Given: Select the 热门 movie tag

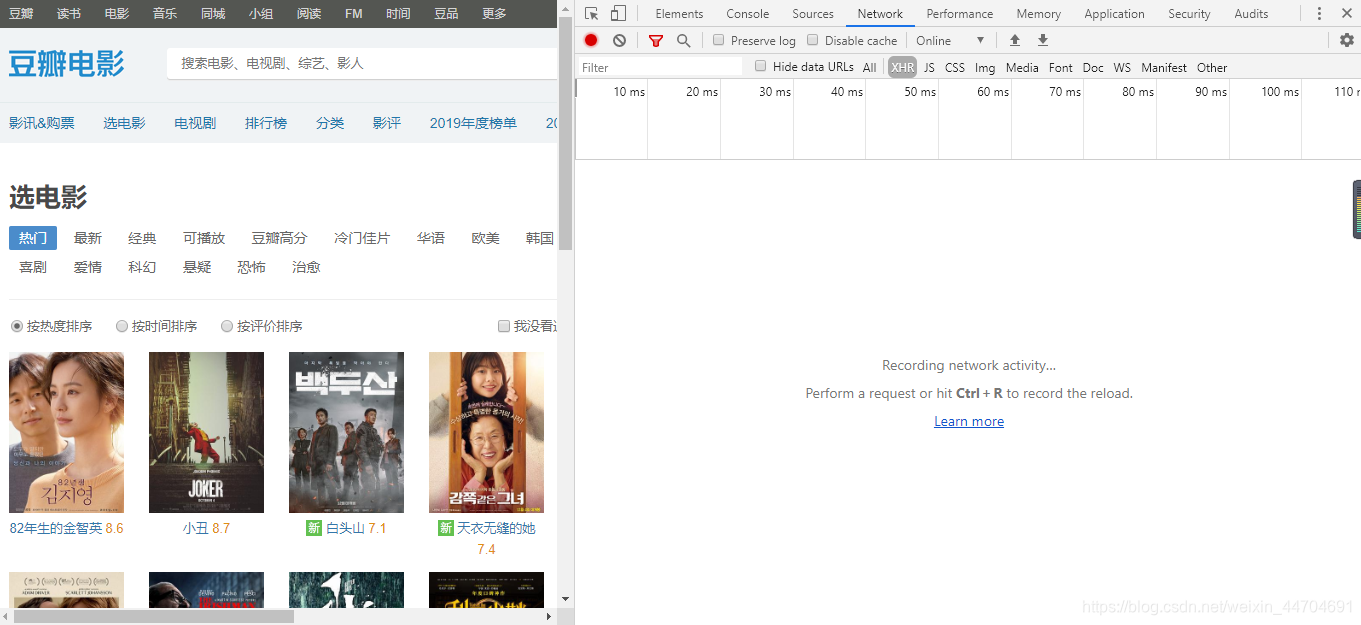Looking at the screenshot, I should (33, 238).
